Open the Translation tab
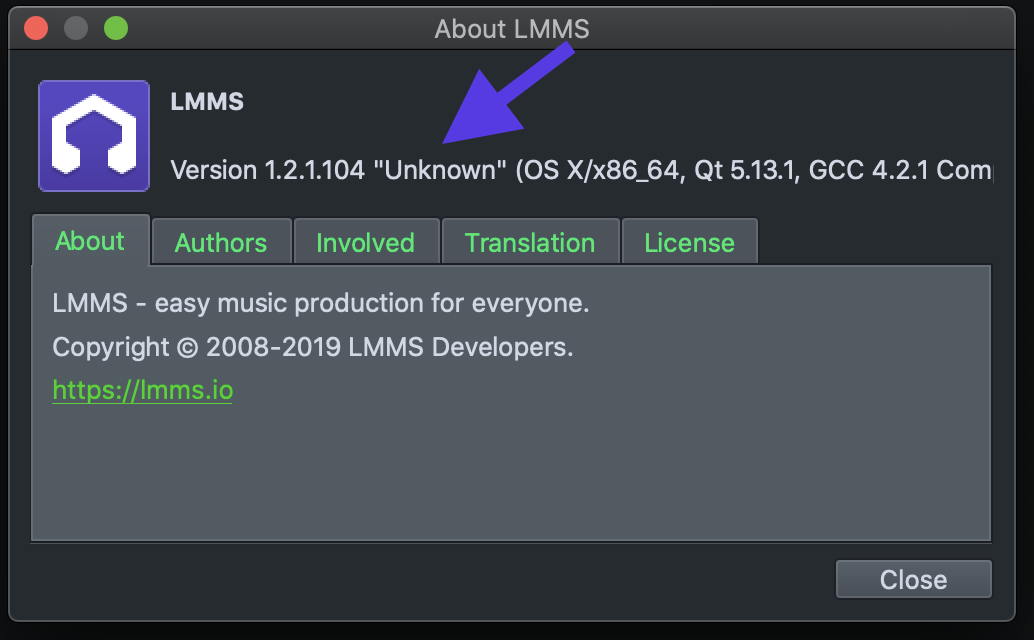 click(x=530, y=242)
